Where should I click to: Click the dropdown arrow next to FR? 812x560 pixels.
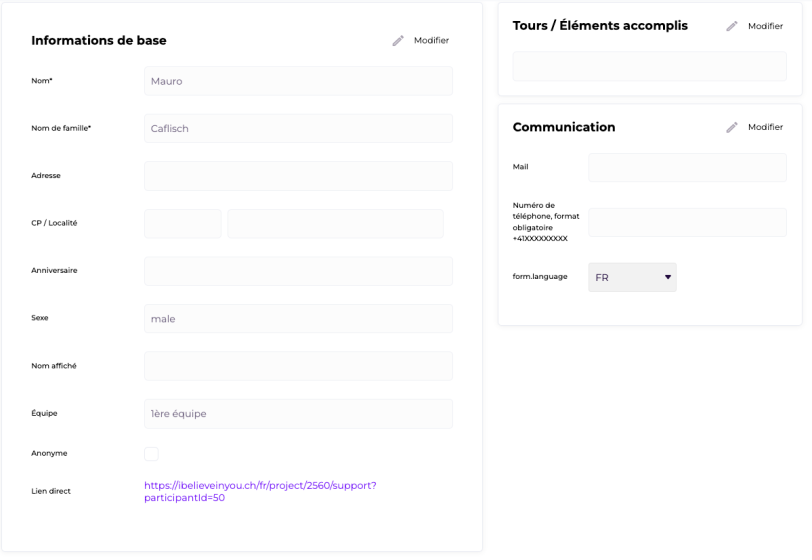point(668,277)
